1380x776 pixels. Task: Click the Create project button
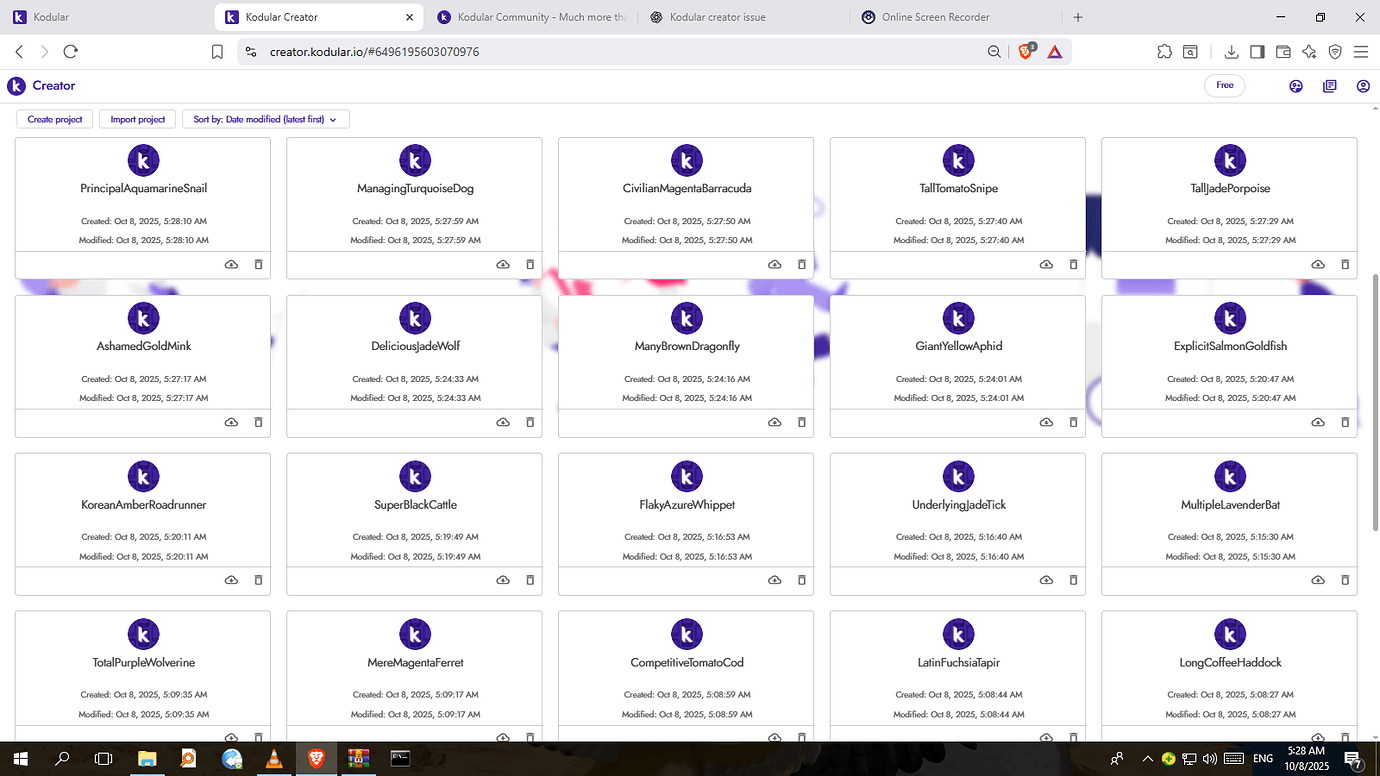click(54, 118)
